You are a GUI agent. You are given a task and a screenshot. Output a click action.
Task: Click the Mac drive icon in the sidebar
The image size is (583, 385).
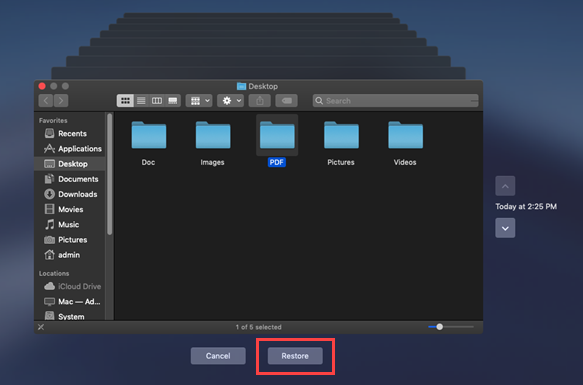(x=49, y=302)
